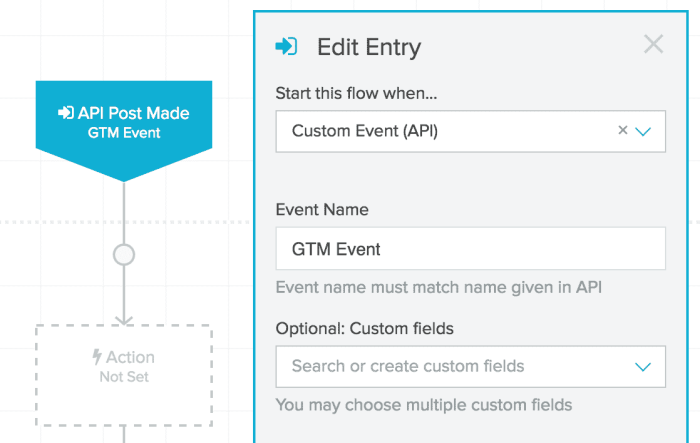Click the Edit Entry panel title

368,47
